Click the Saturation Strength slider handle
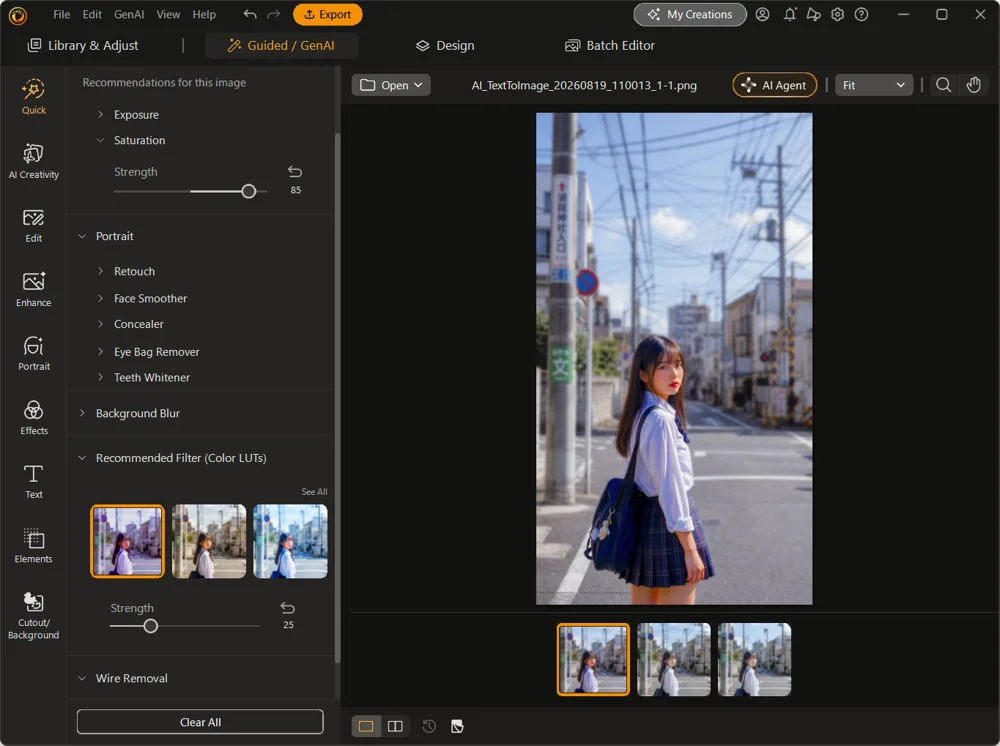 (249, 191)
